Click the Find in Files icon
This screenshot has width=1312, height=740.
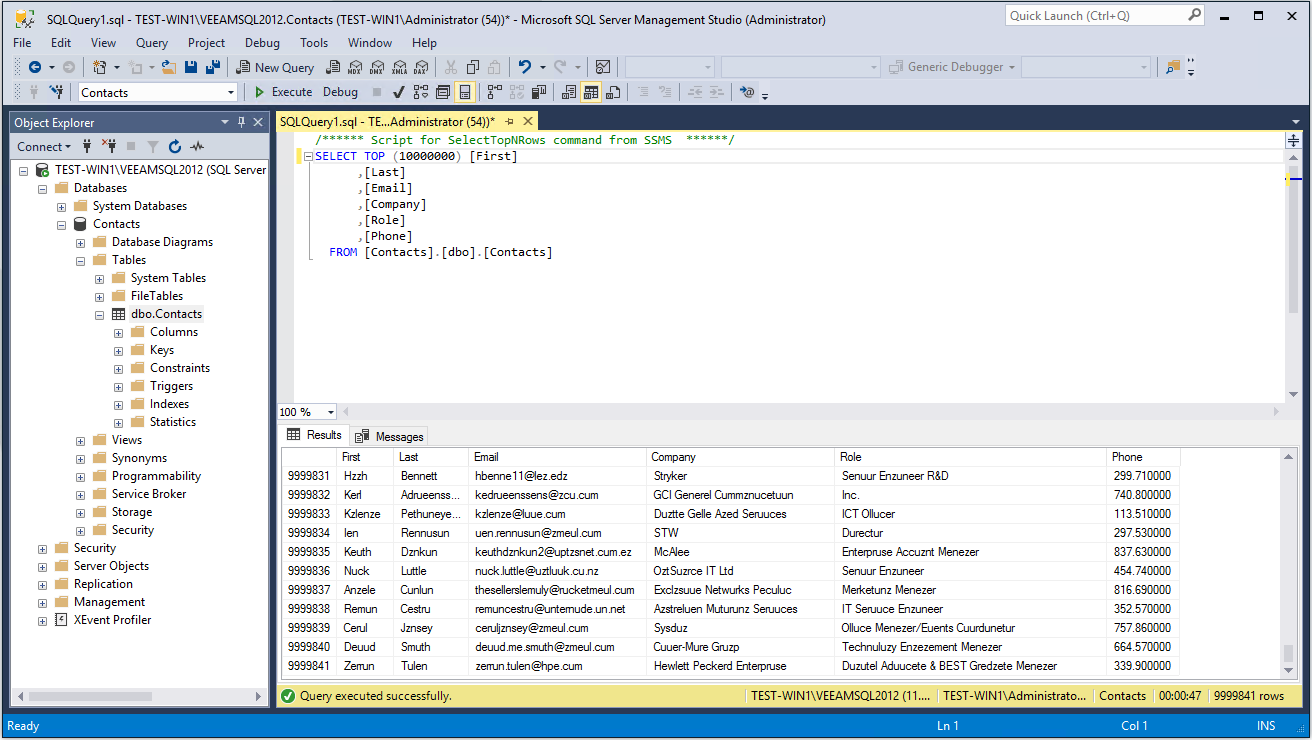1174,67
